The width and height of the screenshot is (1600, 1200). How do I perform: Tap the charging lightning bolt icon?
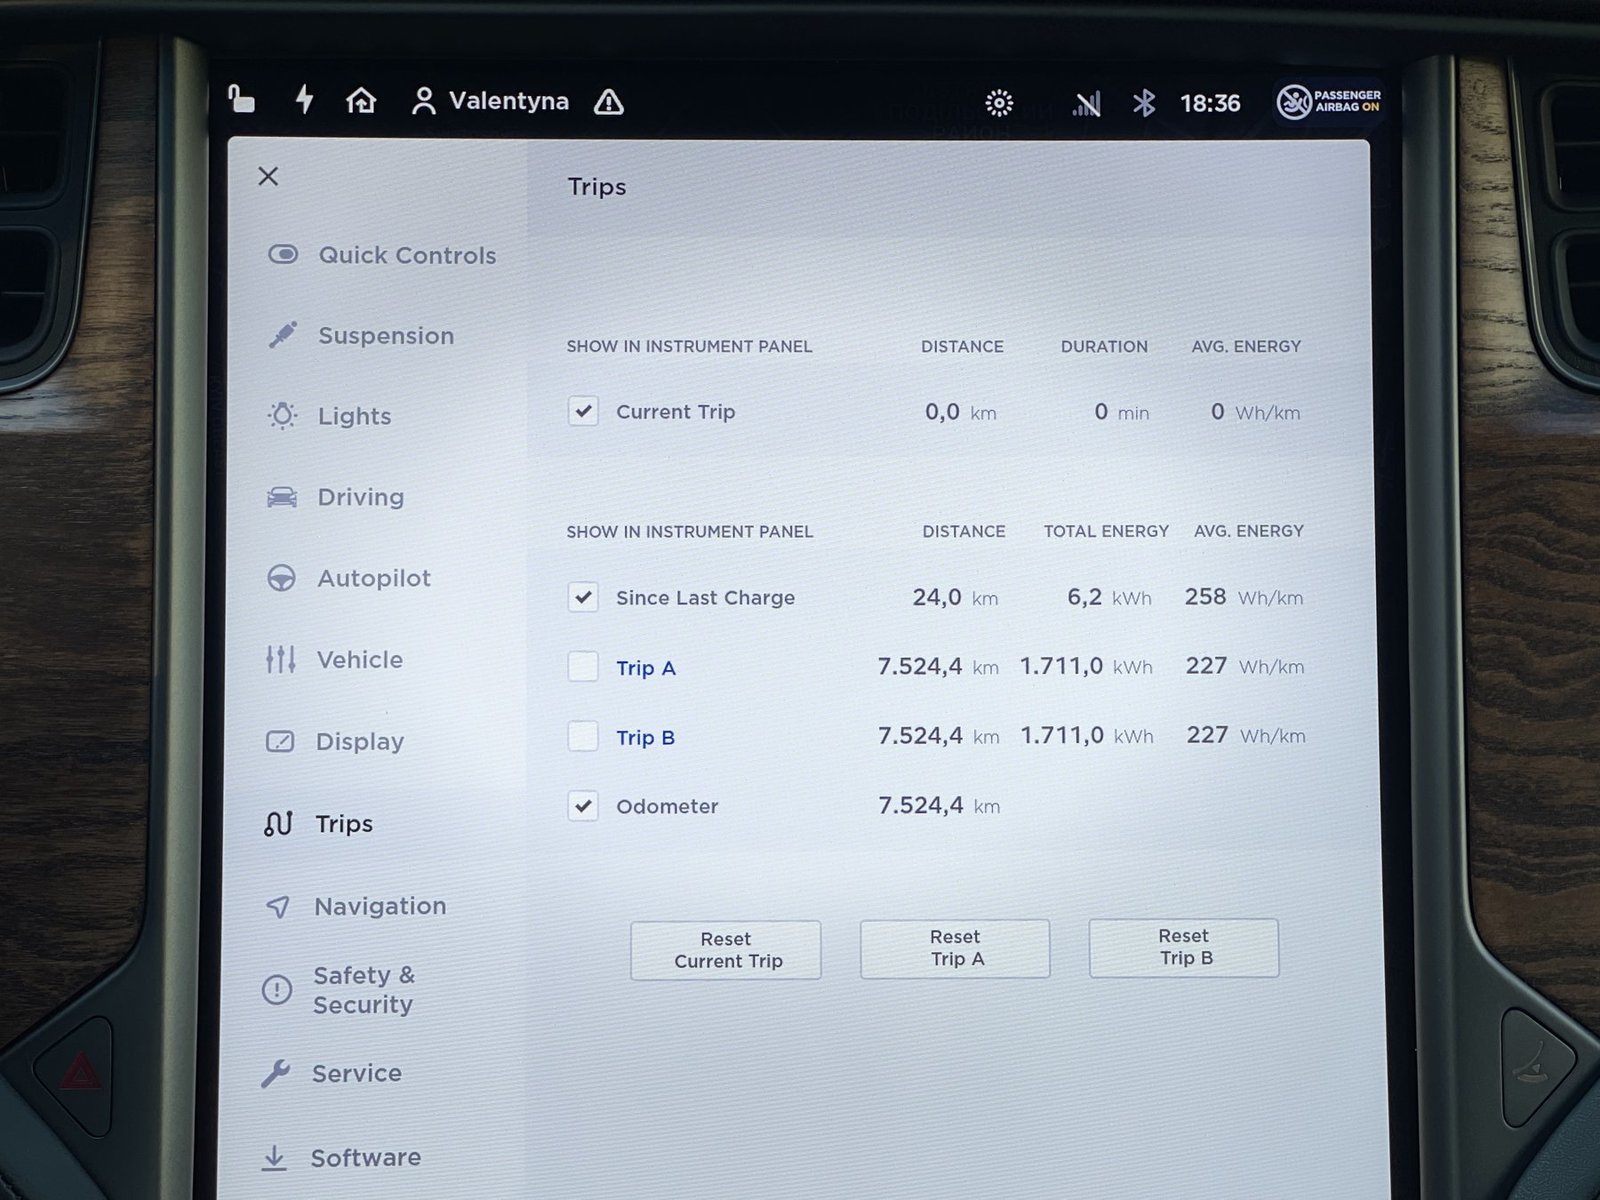pos(304,100)
